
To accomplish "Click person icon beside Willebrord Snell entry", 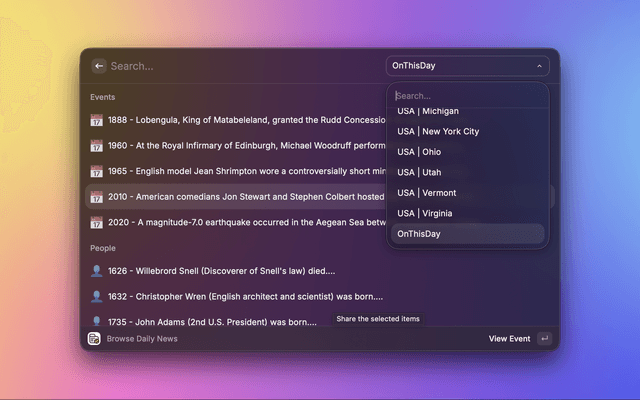I will coord(97,271).
